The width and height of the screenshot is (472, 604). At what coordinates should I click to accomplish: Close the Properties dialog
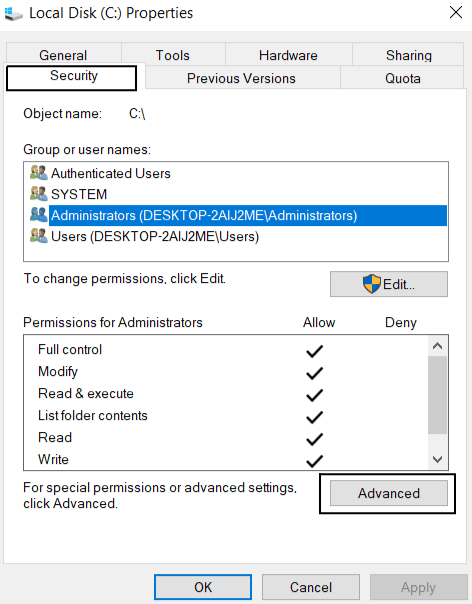tap(456, 12)
